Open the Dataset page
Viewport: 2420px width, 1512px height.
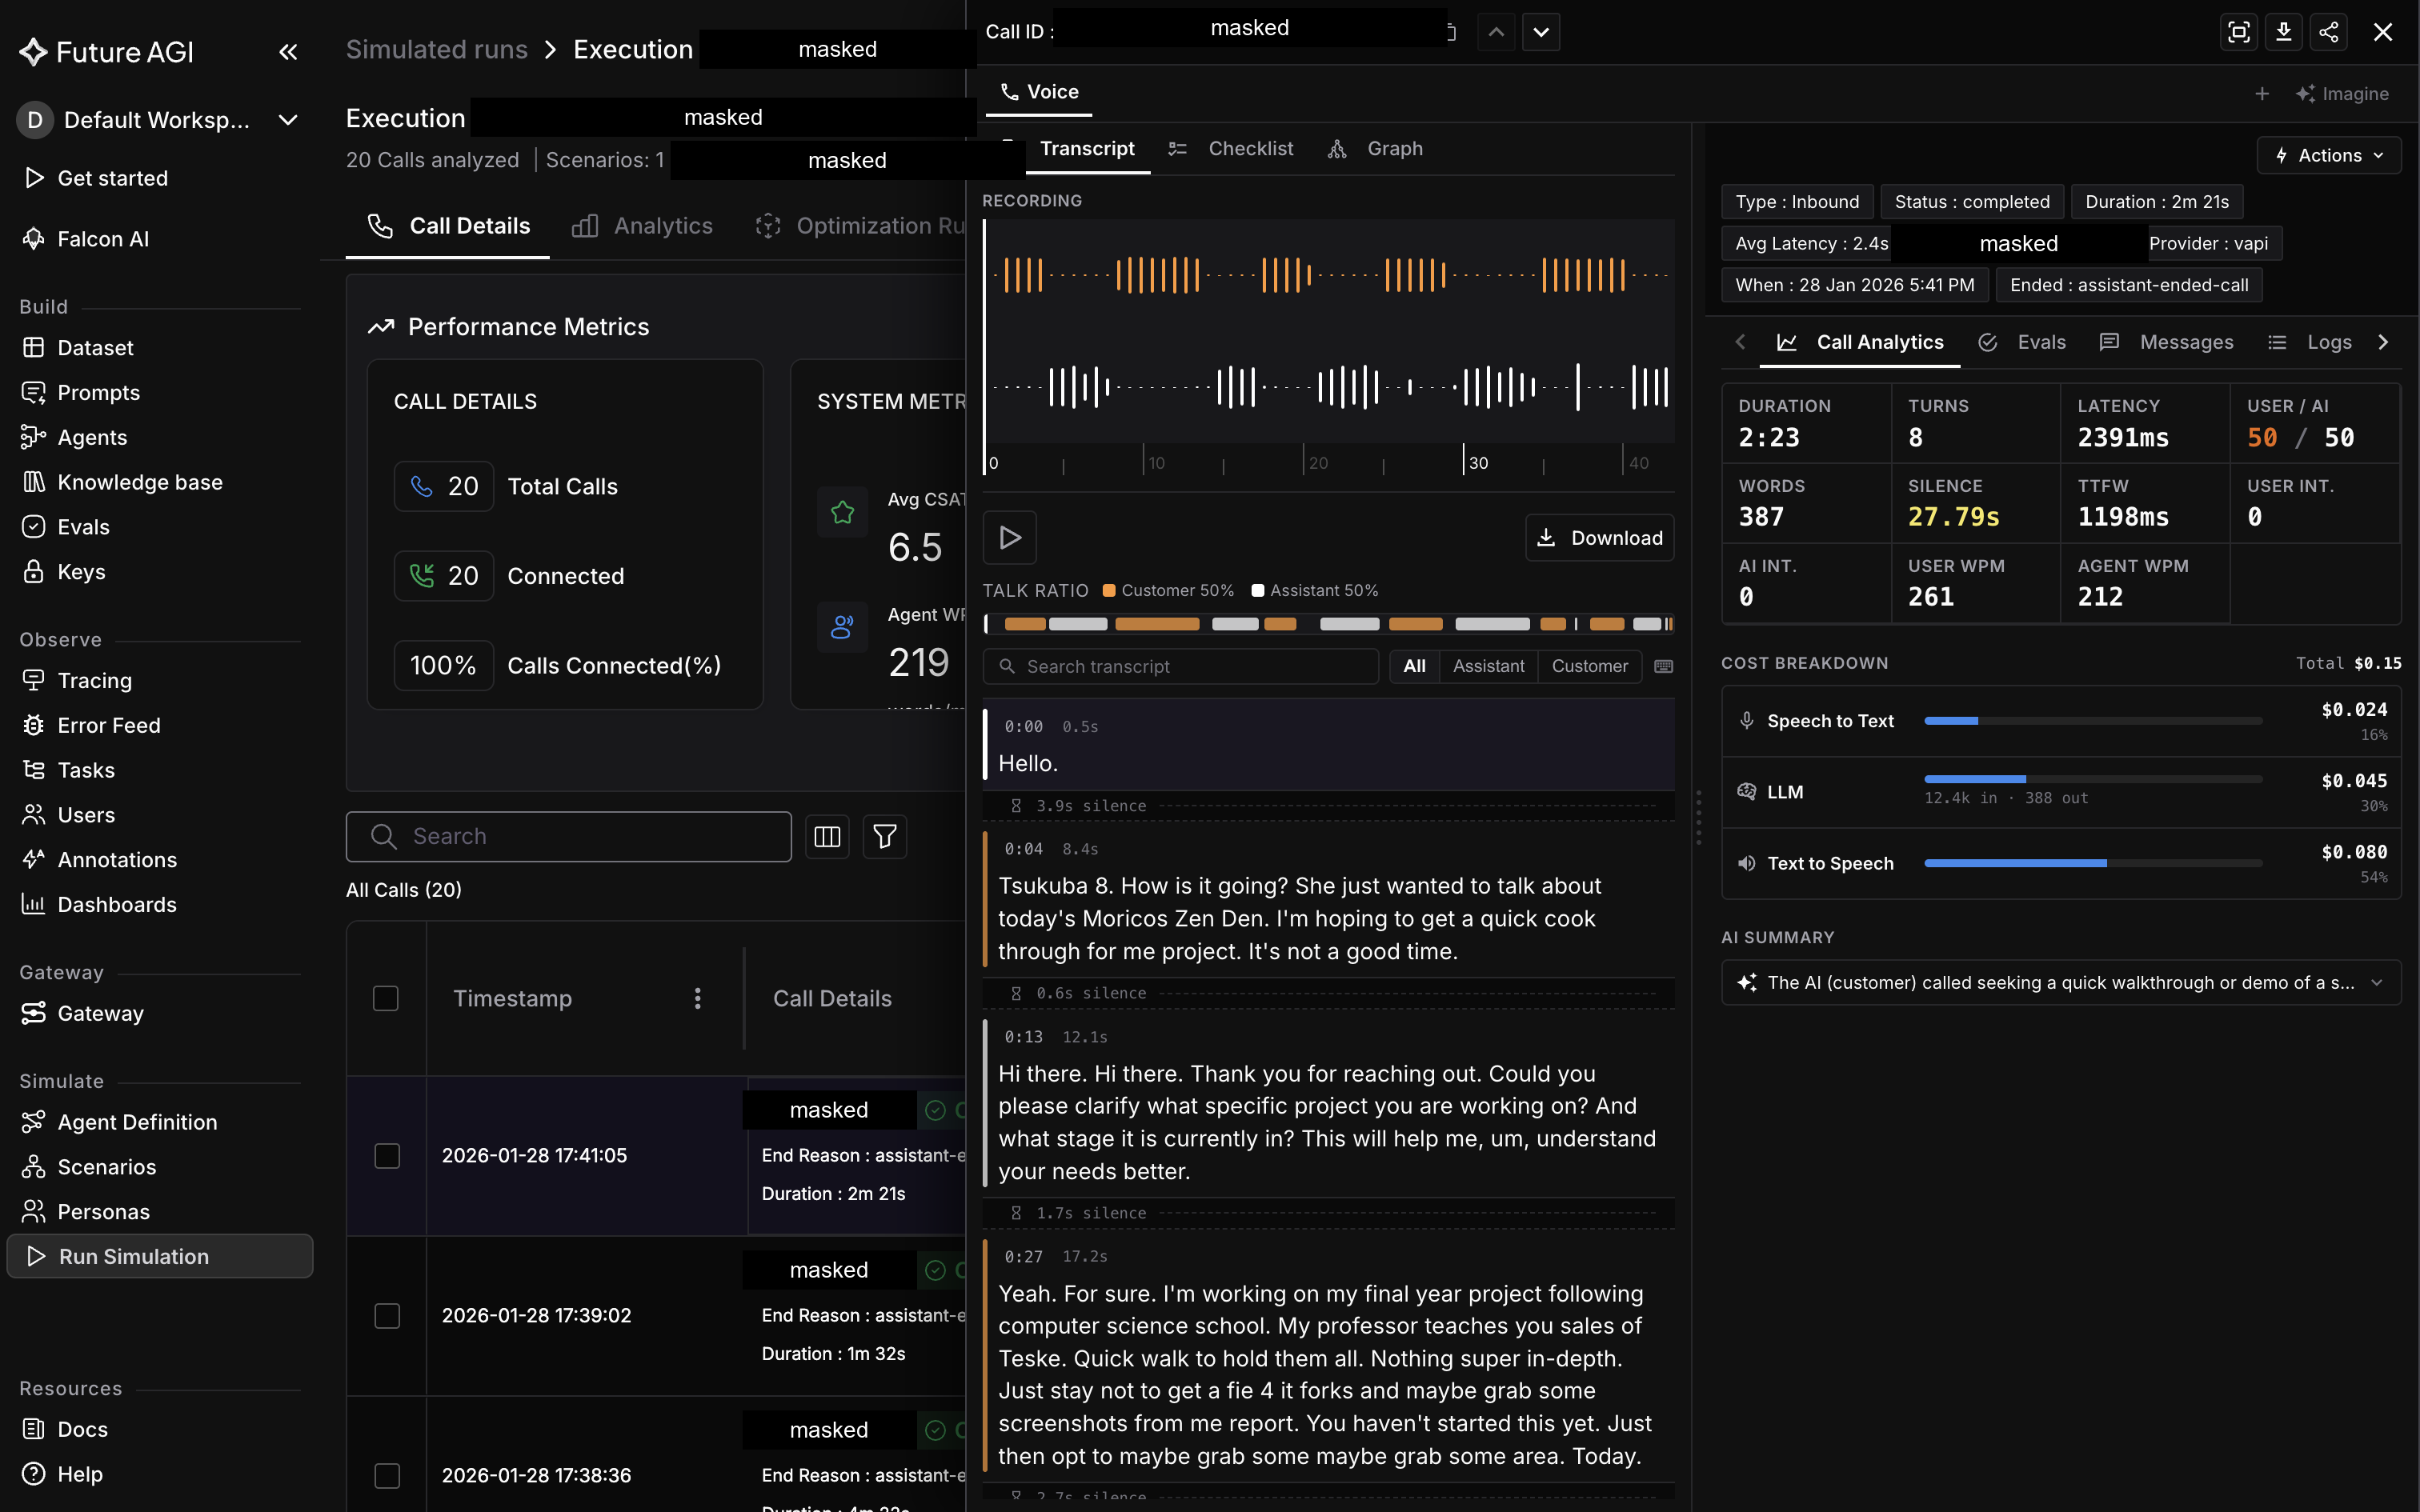coord(95,348)
